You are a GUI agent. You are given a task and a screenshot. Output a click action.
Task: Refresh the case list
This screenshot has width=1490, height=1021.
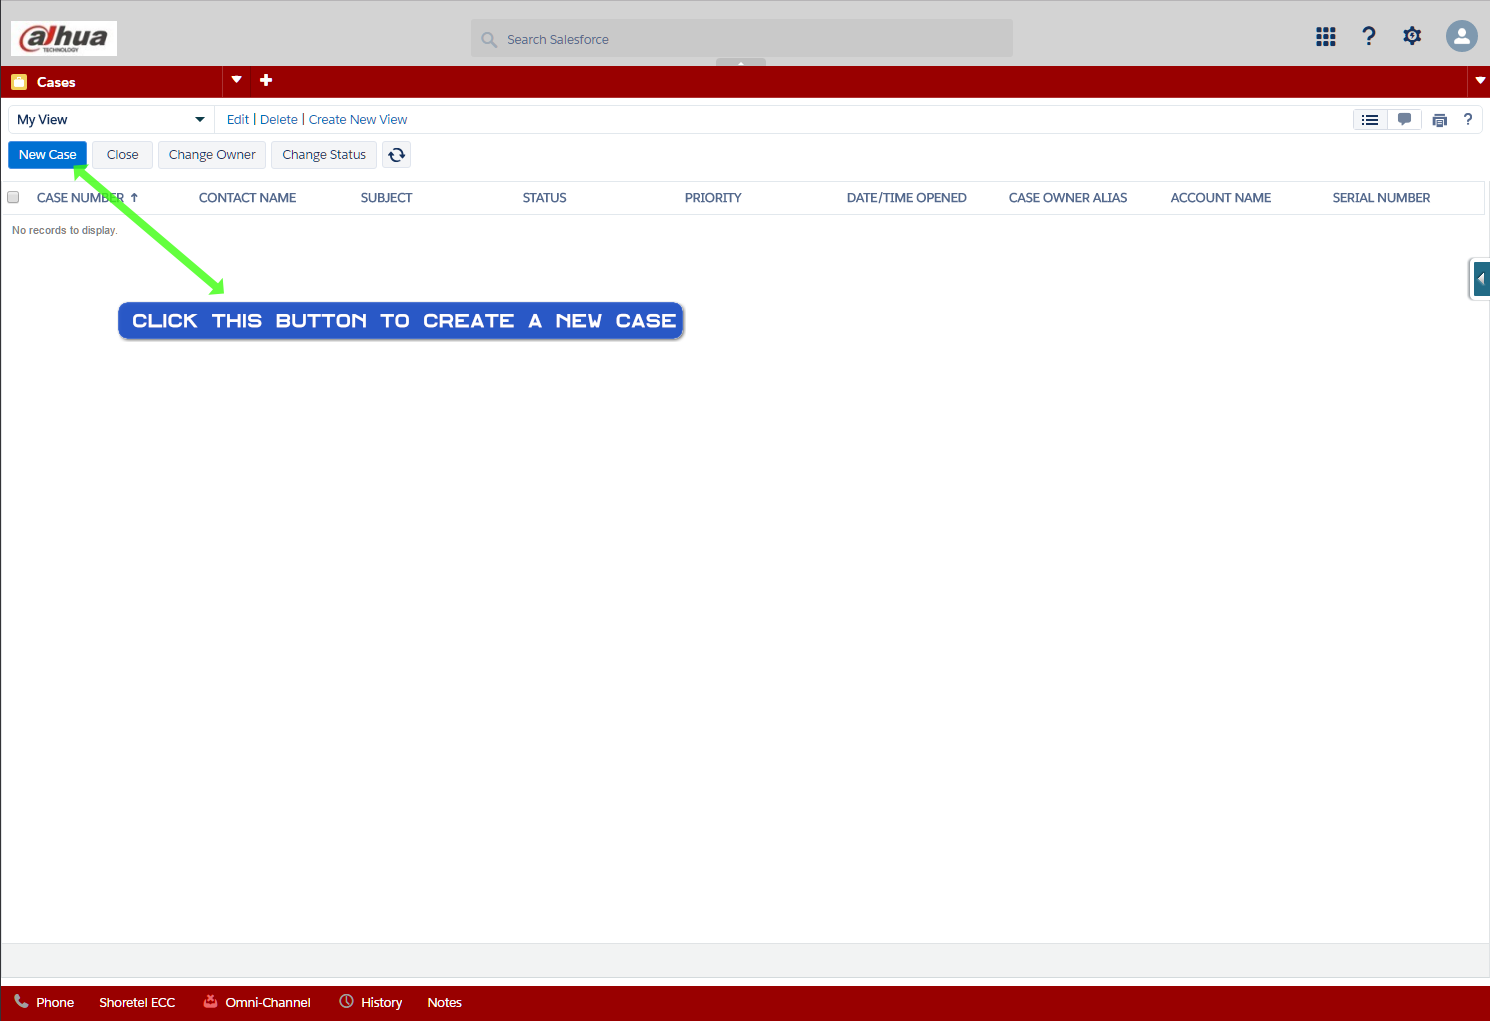[397, 155]
